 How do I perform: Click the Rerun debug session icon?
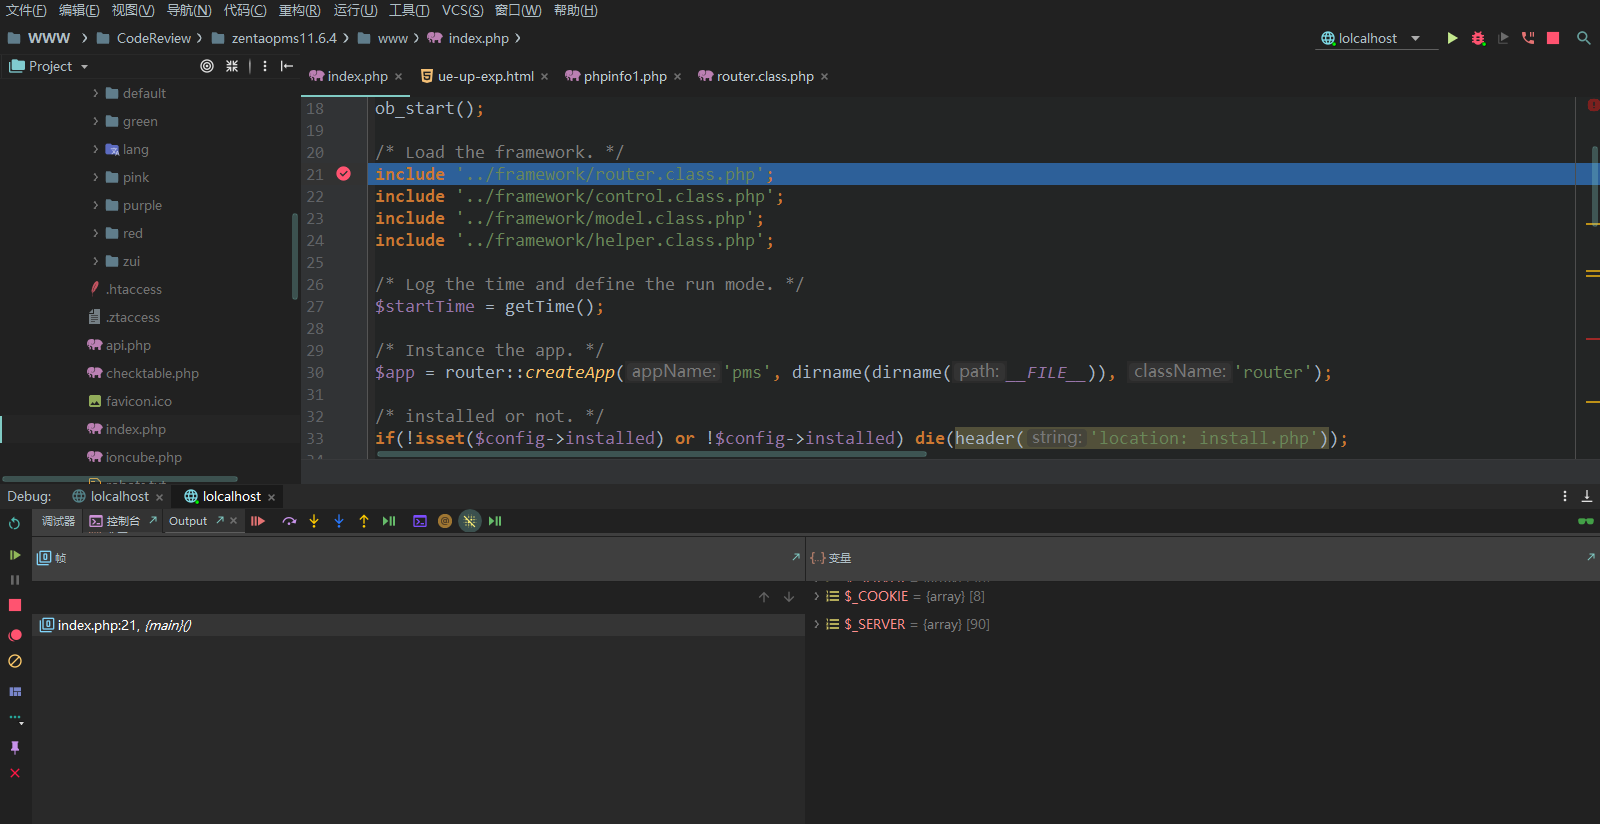14,523
